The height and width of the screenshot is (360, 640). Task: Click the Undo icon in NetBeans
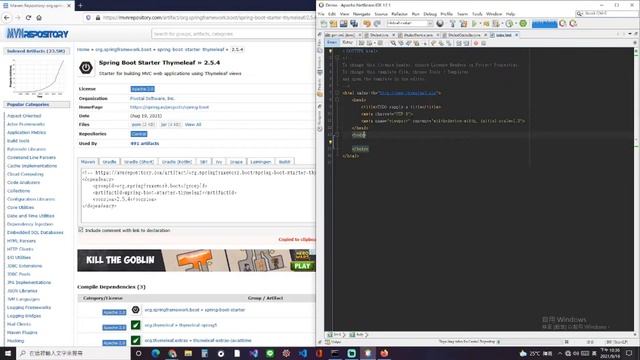367,24
